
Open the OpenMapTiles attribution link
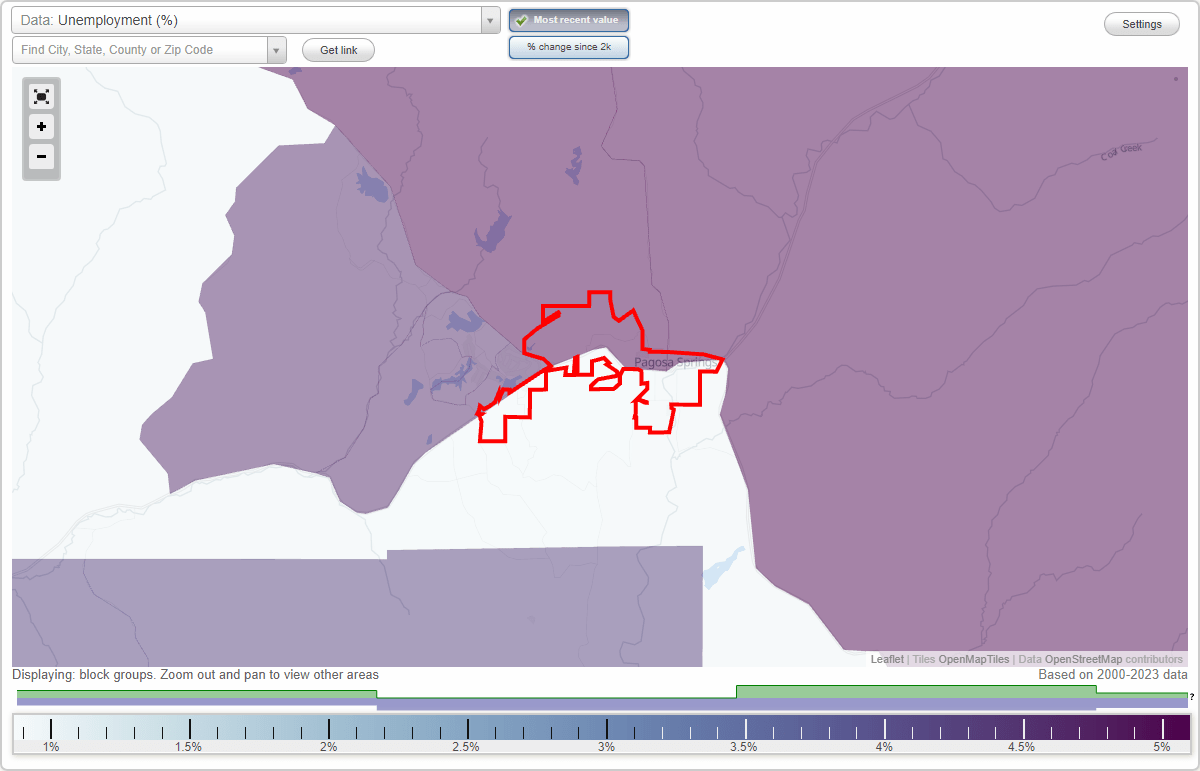point(973,660)
